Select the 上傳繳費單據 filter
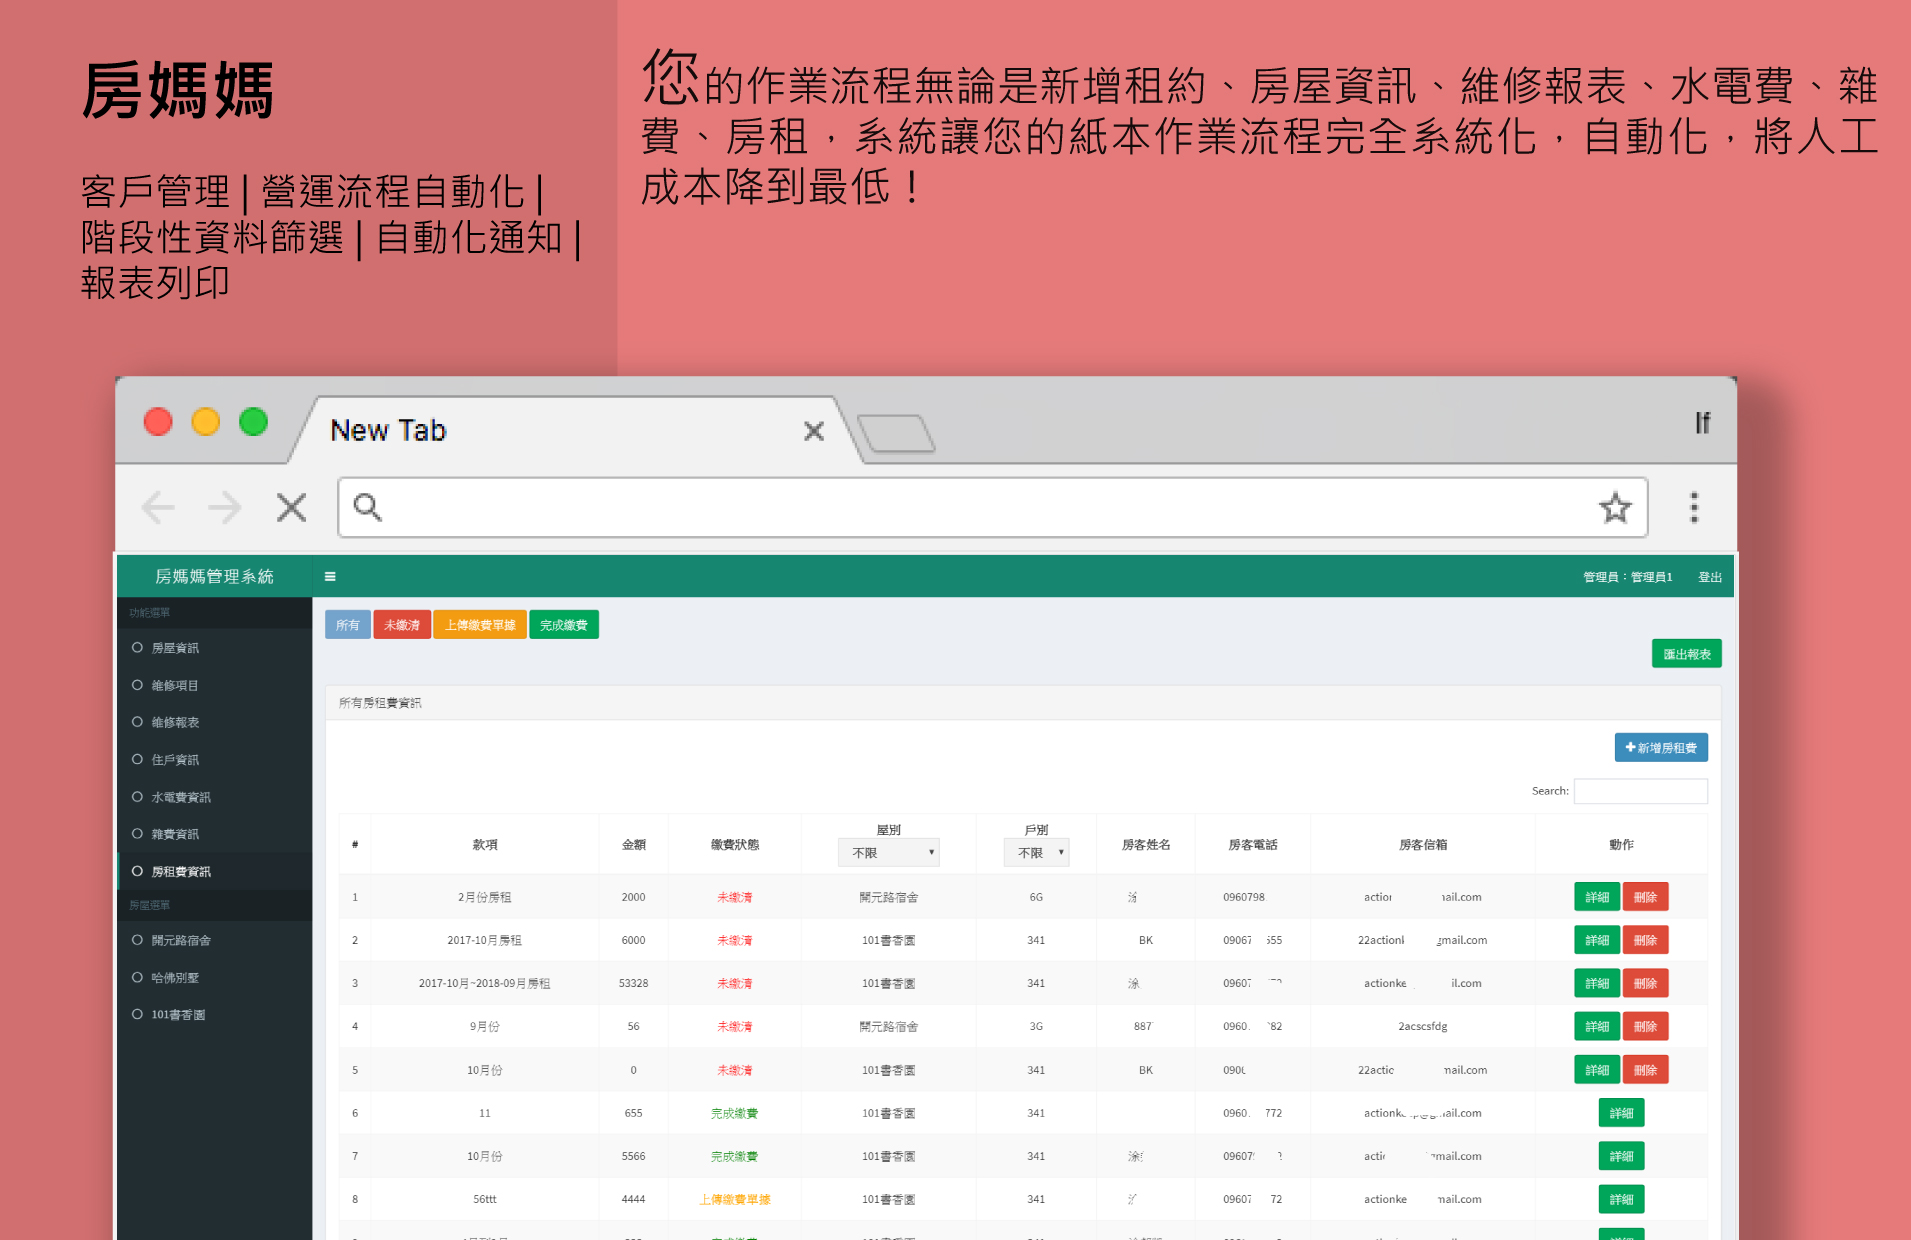The image size is (1911, 1240). [x=480, y=625]
